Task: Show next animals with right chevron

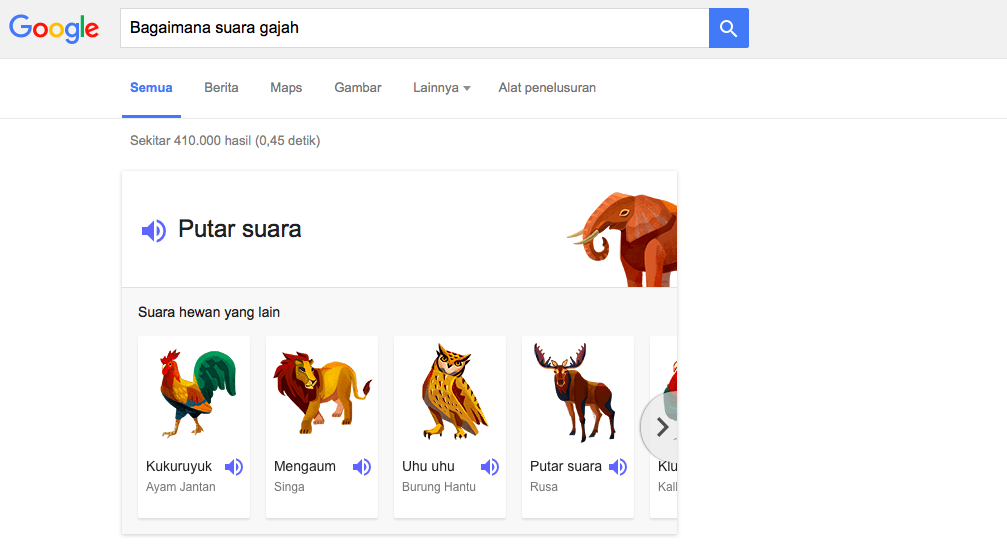Action: [661, 427]
